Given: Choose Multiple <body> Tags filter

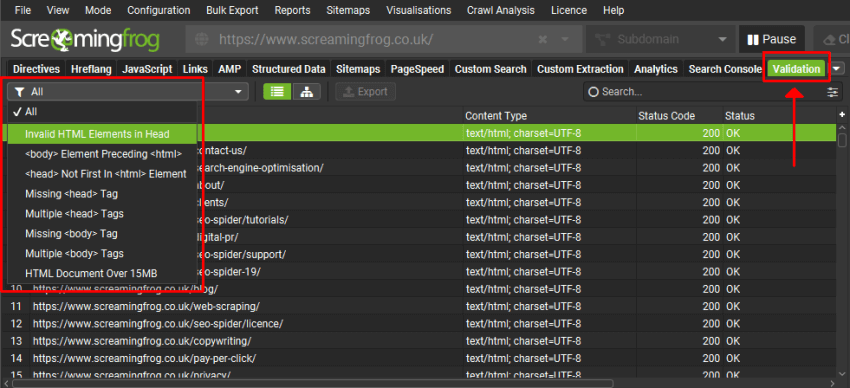Looking at the screenshot, I should (102, 254).
